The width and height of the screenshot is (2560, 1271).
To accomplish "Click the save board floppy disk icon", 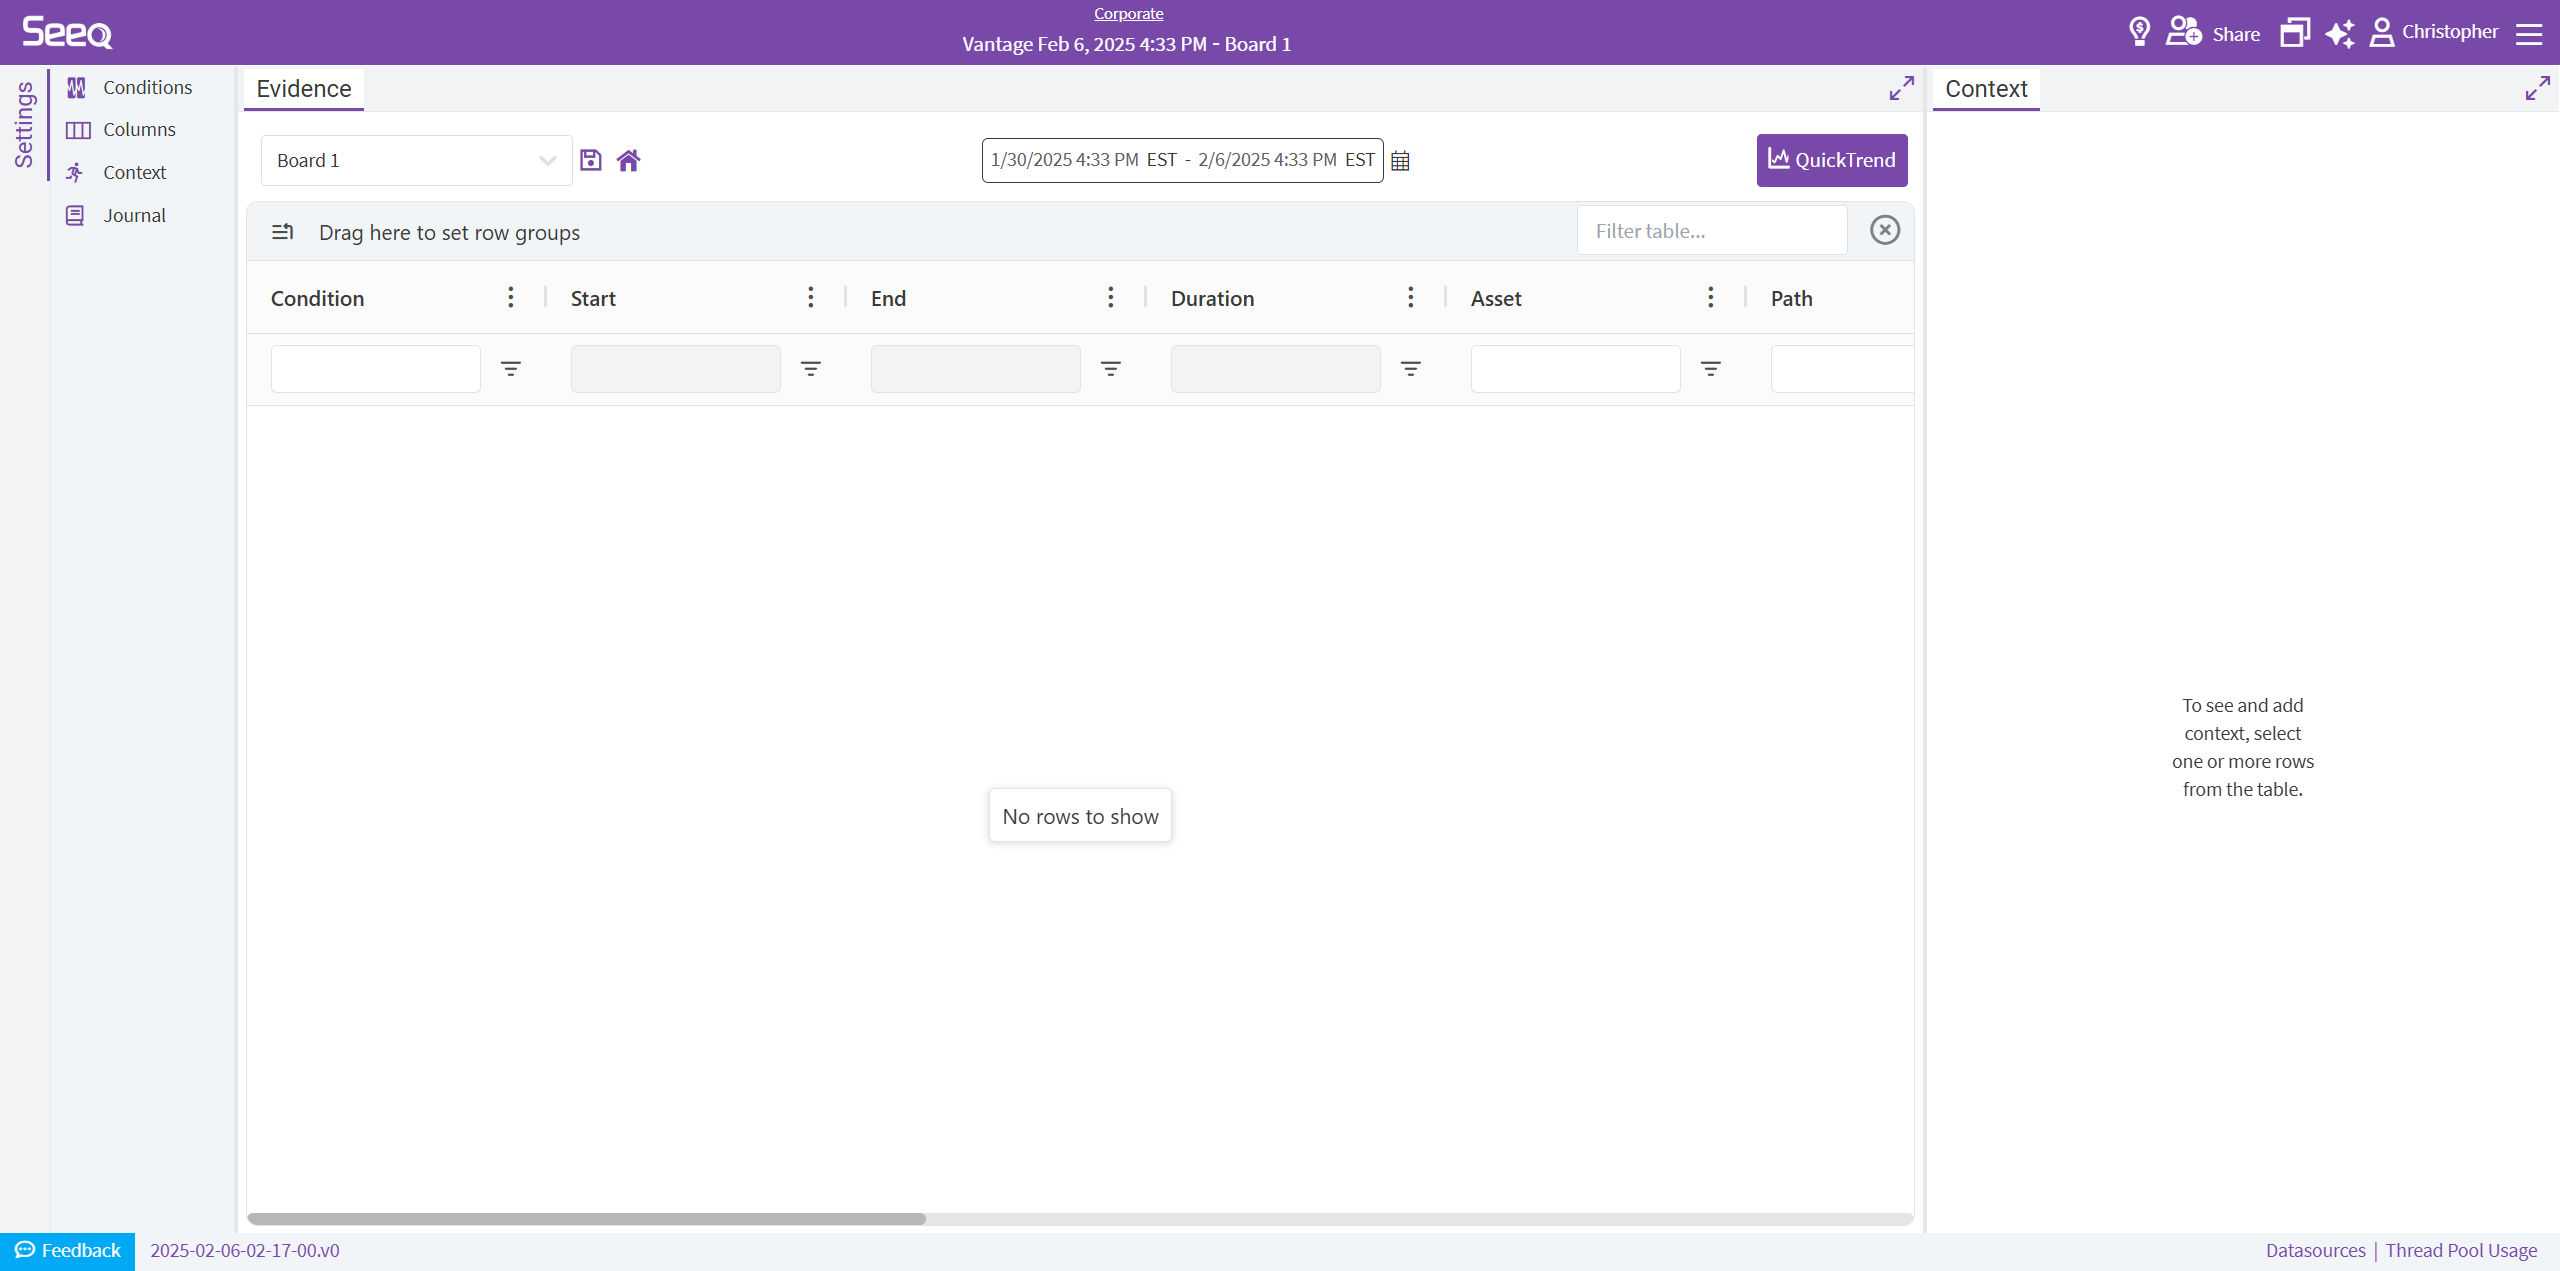I will (591, 160).
